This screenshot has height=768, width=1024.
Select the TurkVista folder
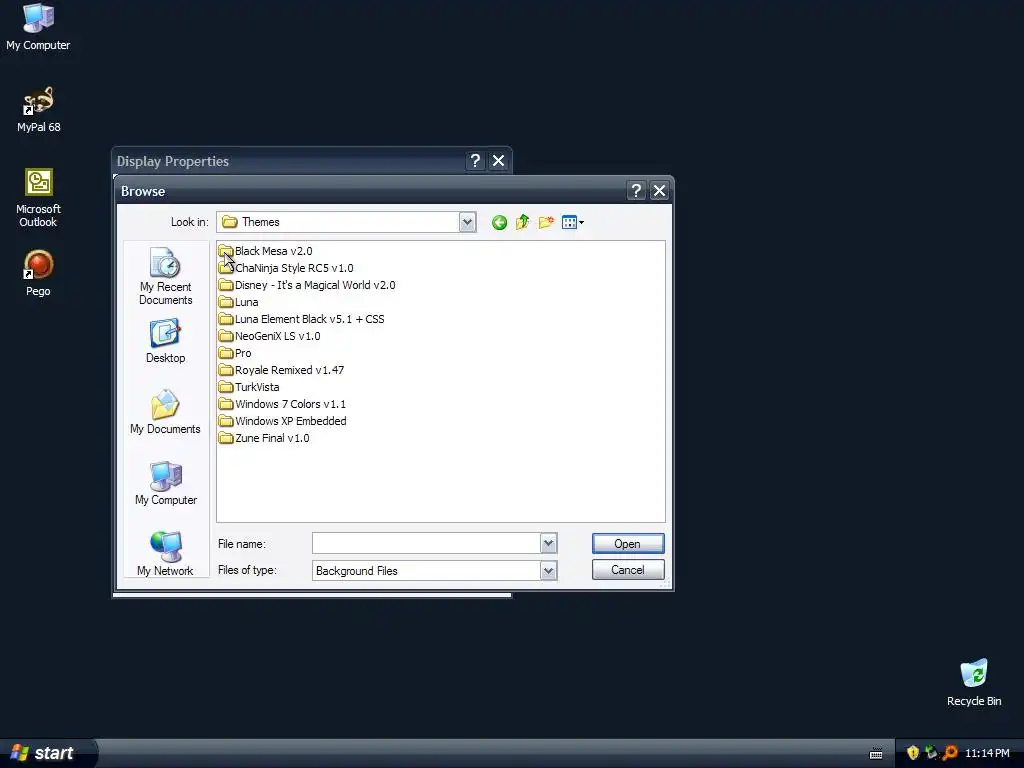pyautogui.click(x=249, y=387)
